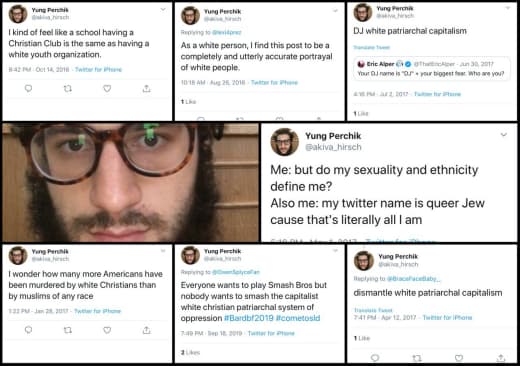Like the murdered by white Christians tweet

coord(107,330)
